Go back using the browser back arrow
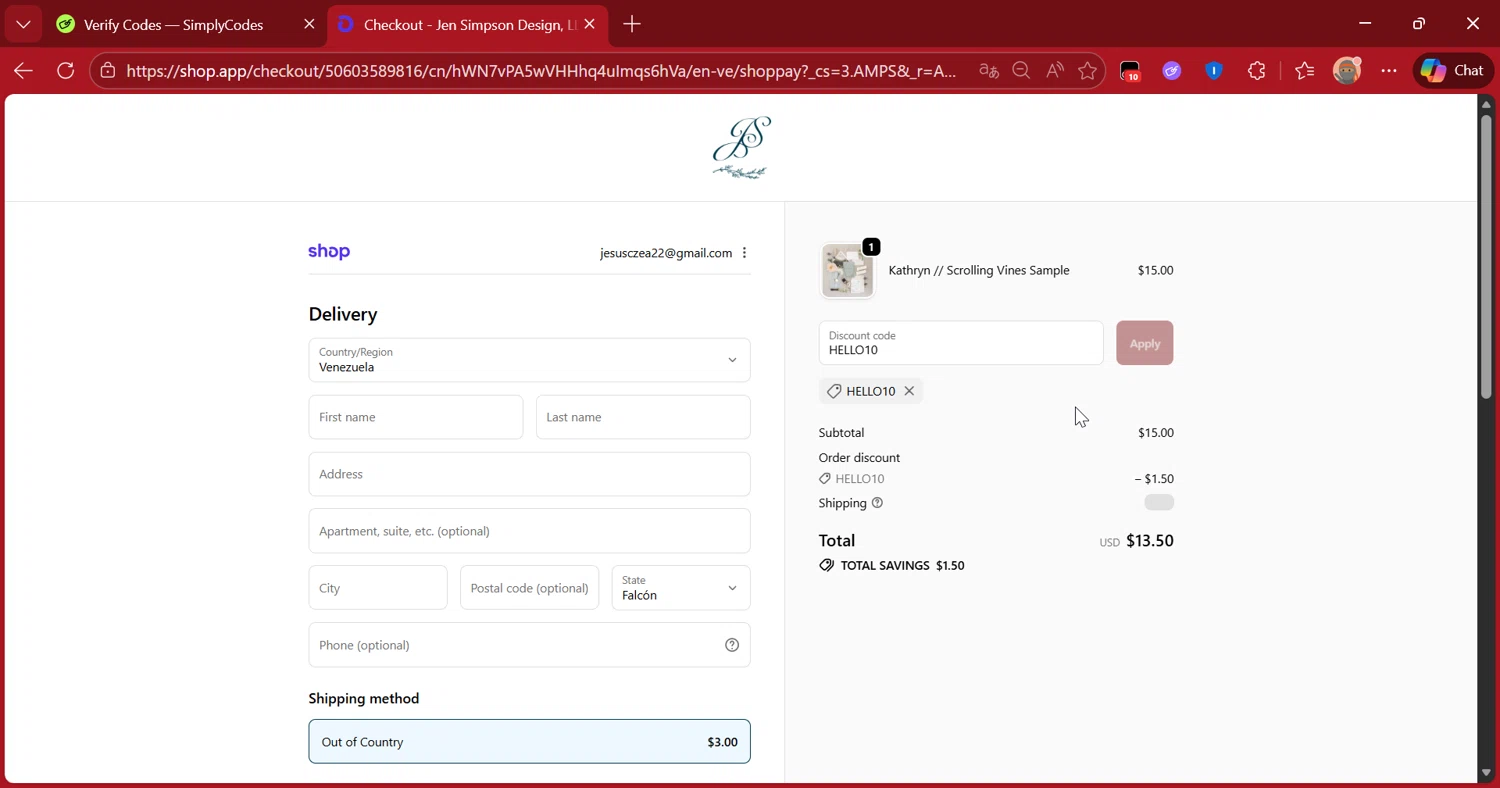Image resolution: width=1500 pixels, height=788 pixels. point(24,70)
